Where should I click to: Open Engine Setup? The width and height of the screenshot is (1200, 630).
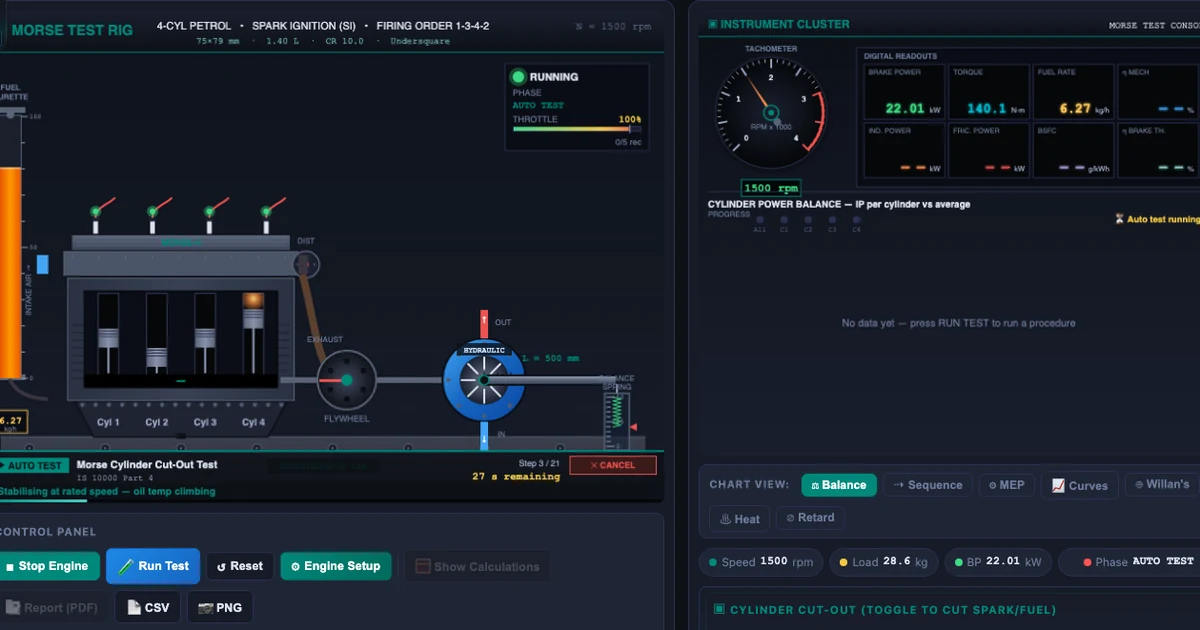pyautogui.click(x=335, y=566)
